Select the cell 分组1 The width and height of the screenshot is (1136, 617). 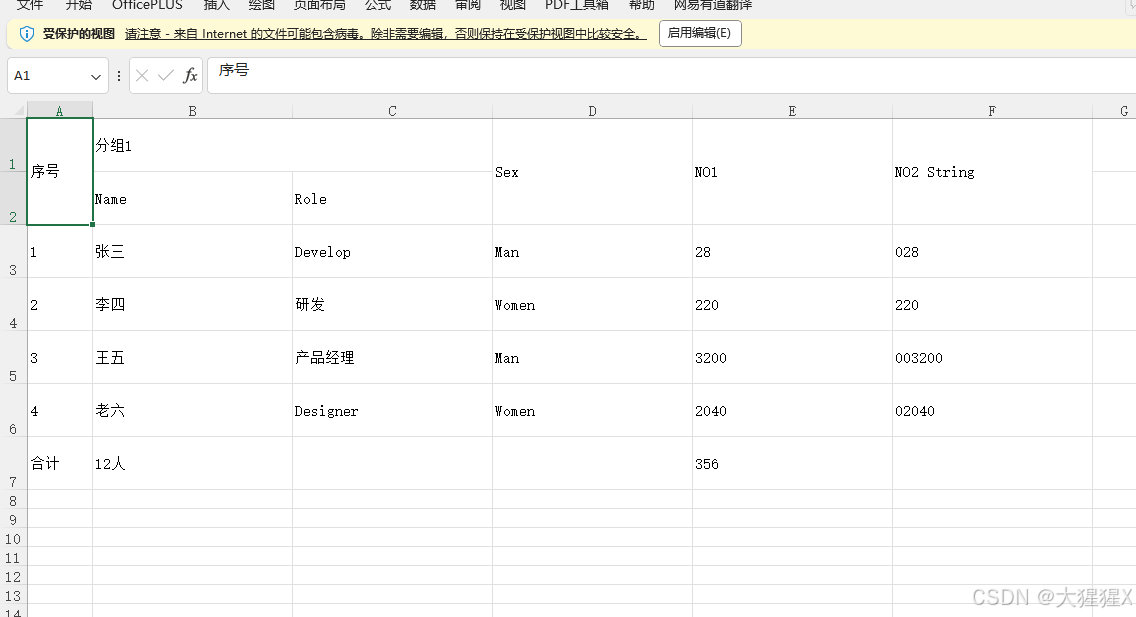click(x=292, y=145)
